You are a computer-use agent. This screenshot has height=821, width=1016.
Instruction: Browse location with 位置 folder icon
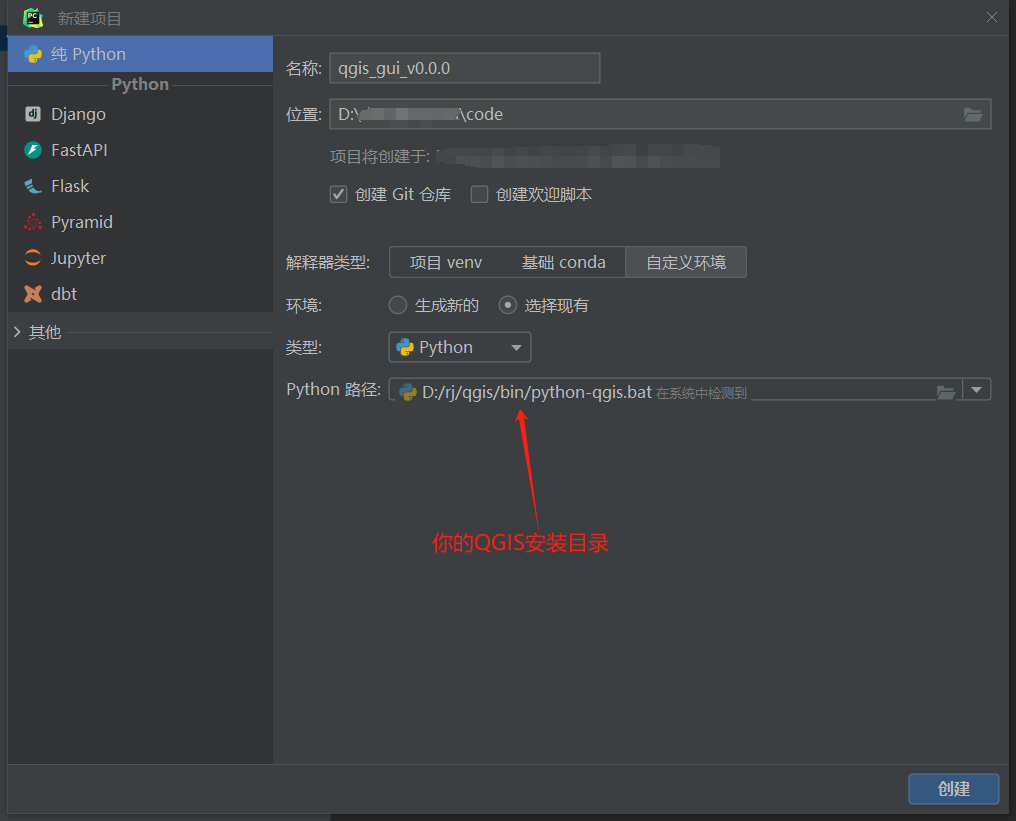973,115
